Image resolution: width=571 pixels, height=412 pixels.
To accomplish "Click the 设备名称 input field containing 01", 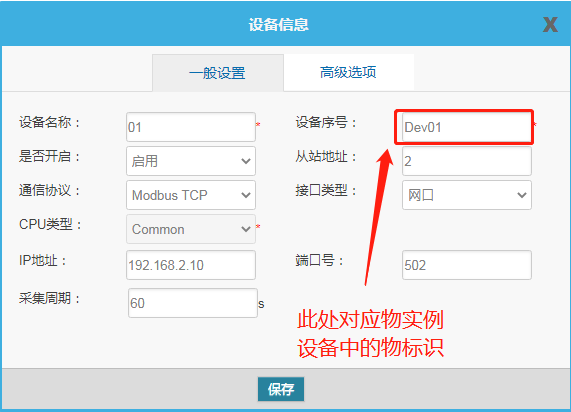I will [x=191, y=127].
